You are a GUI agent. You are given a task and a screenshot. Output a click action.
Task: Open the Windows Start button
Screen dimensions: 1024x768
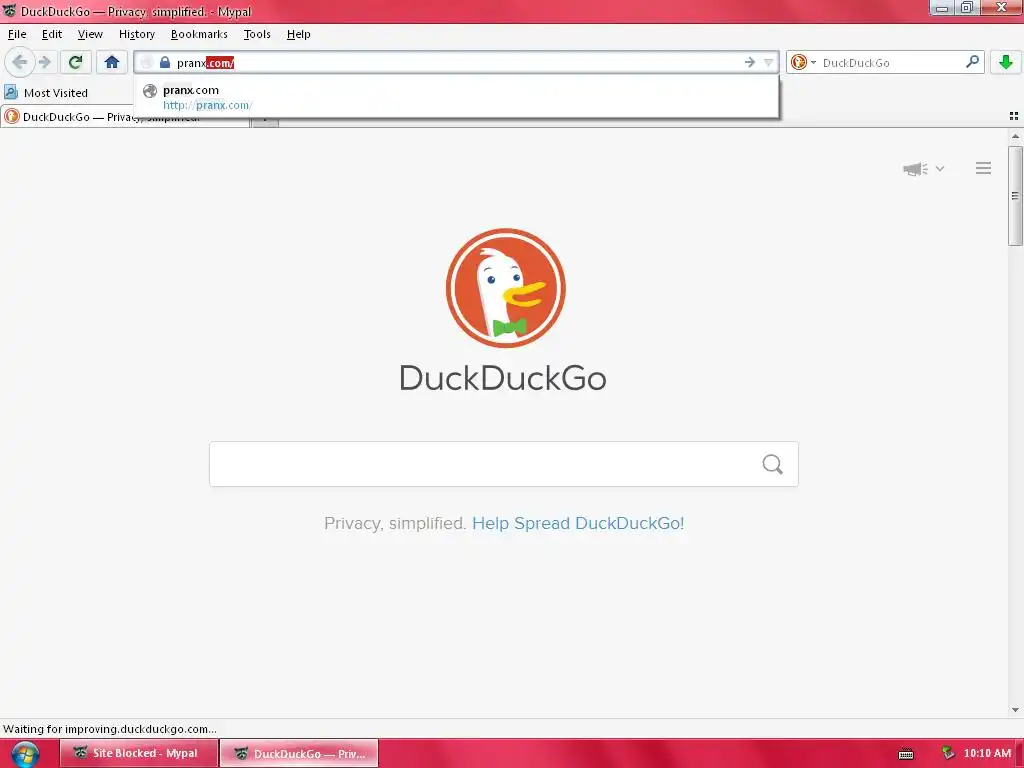pos(25,754)
